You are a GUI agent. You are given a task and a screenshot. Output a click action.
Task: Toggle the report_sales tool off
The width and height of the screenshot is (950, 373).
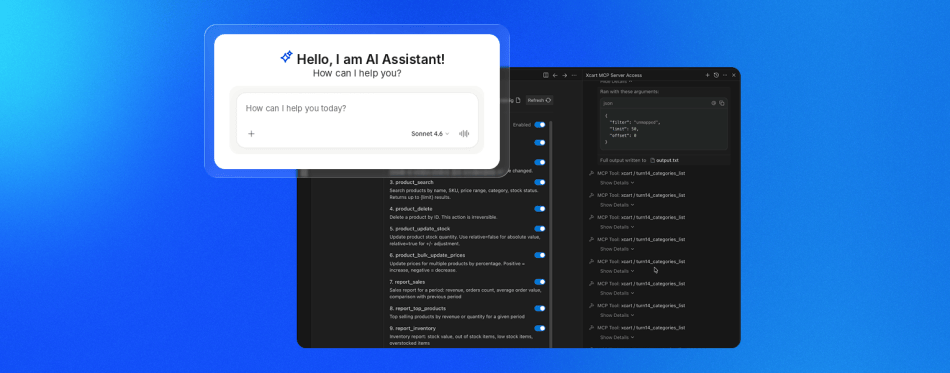pyautogui.click(x=540, y=282)
